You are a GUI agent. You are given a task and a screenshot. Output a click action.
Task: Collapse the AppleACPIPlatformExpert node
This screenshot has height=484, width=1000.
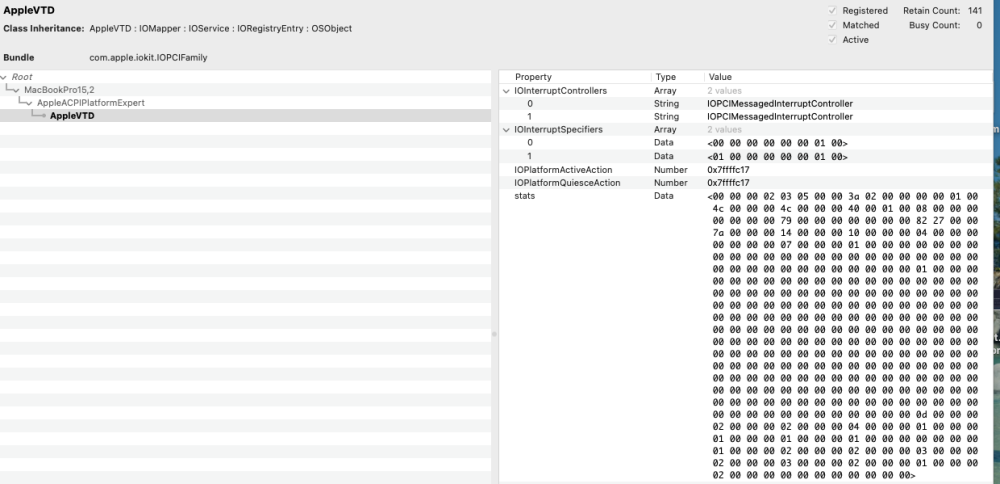click(x=29, y=103)
